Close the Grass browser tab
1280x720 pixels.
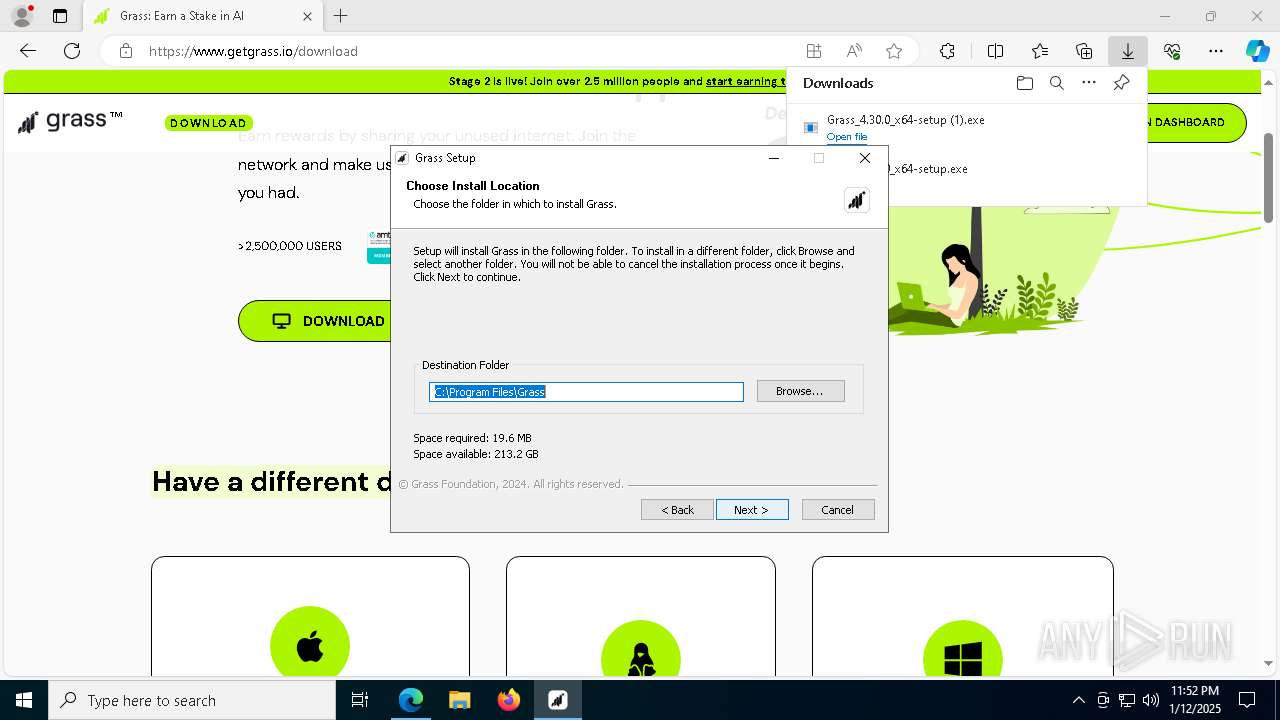coord(307,16)
